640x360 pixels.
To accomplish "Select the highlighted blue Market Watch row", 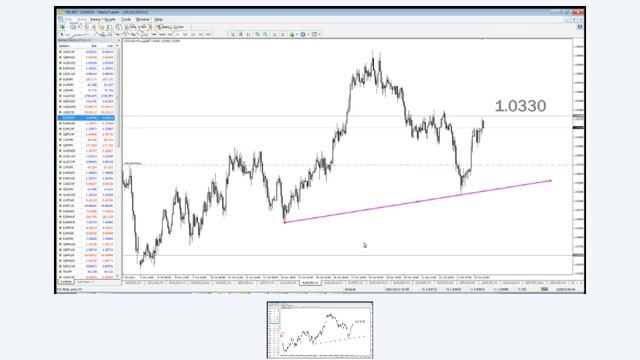I will (87, 118).
